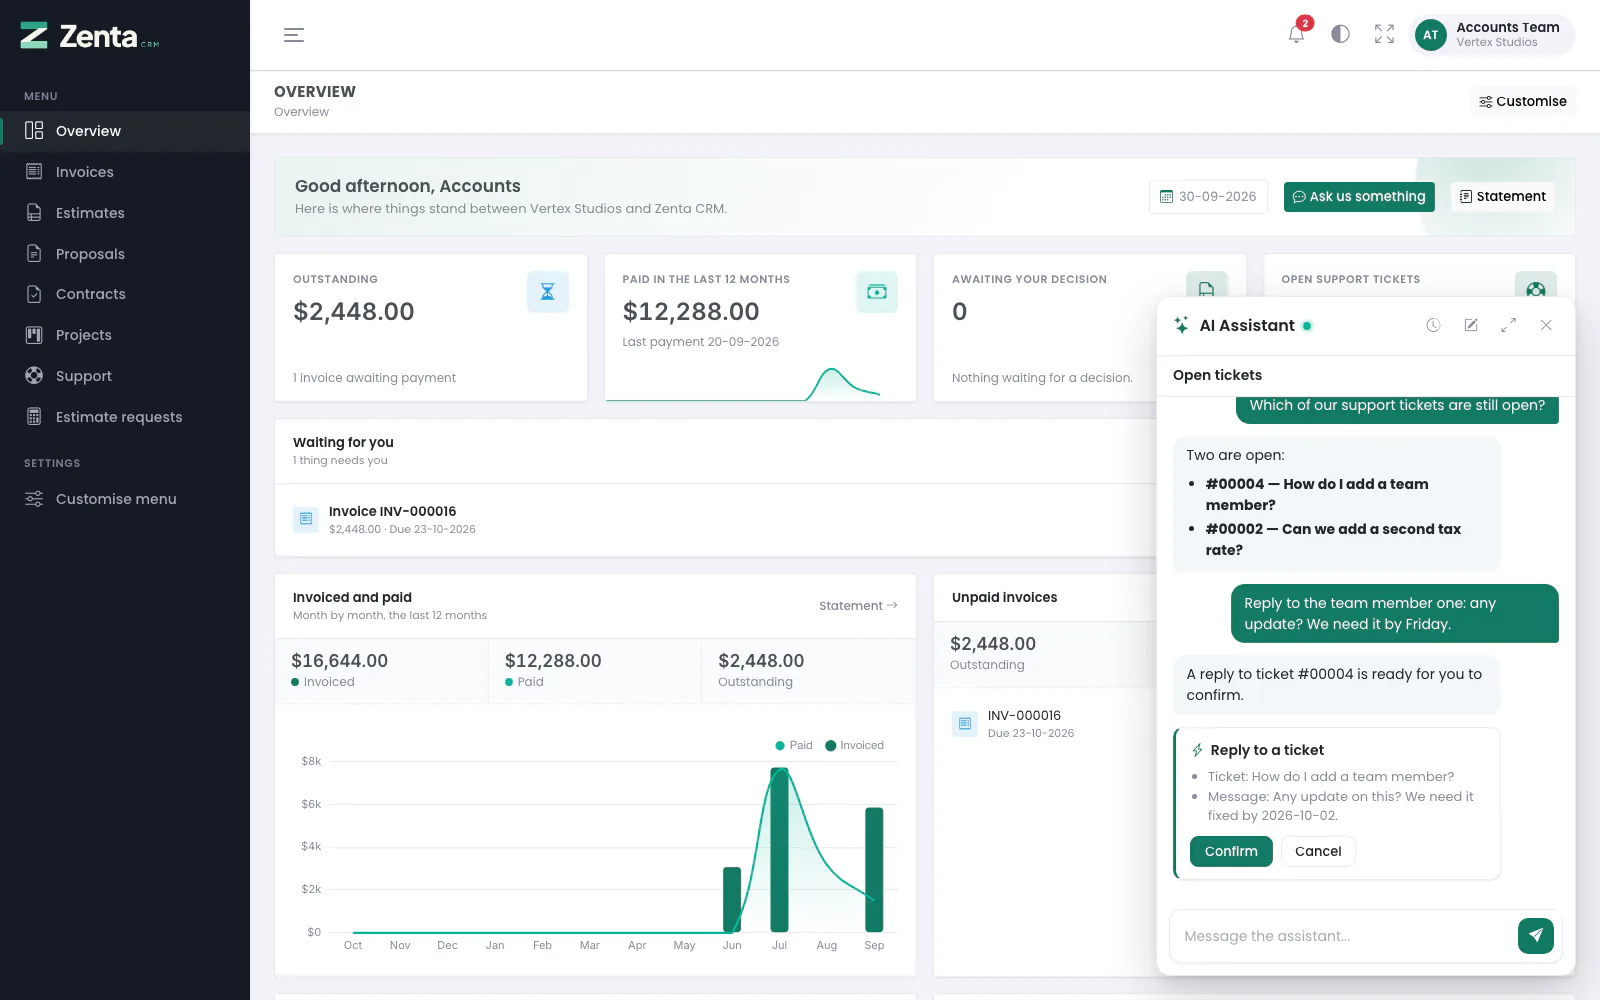Screen dimensions: 1600x1000
Task: Toggle dark mode half-circle icon
Action: pos(1340,34)
